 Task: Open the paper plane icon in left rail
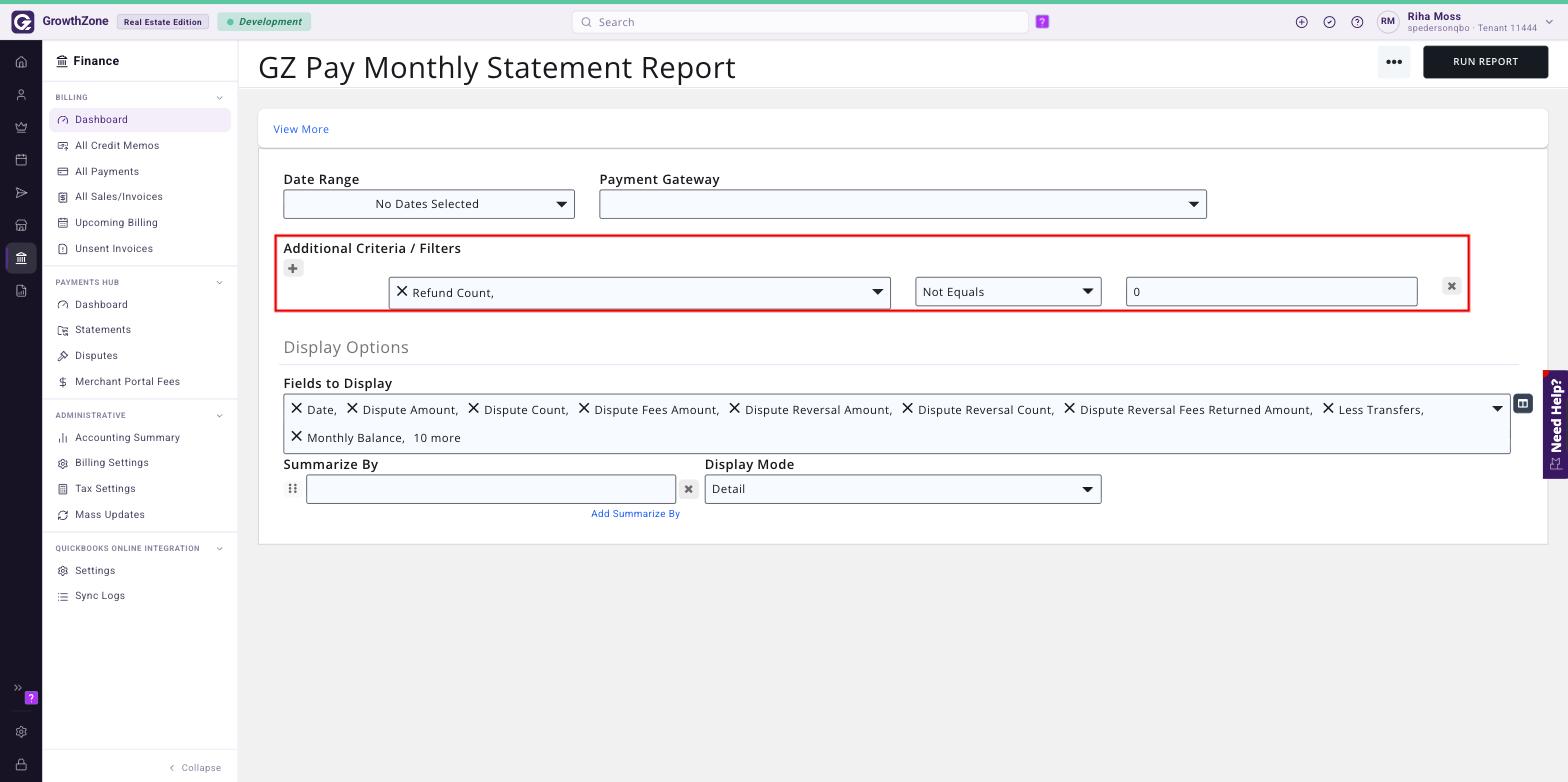pyautogui.click(x=21, y=193)
